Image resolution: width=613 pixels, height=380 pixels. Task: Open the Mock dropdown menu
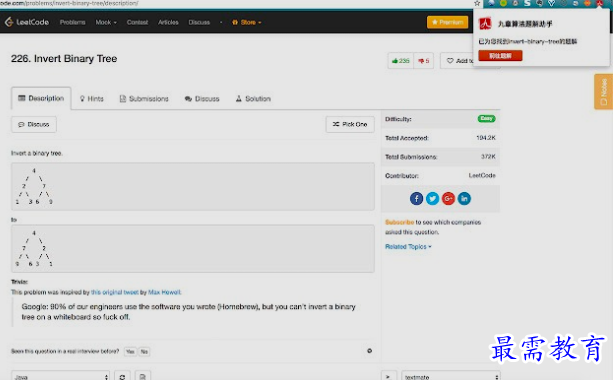click(x=106, y=22)
